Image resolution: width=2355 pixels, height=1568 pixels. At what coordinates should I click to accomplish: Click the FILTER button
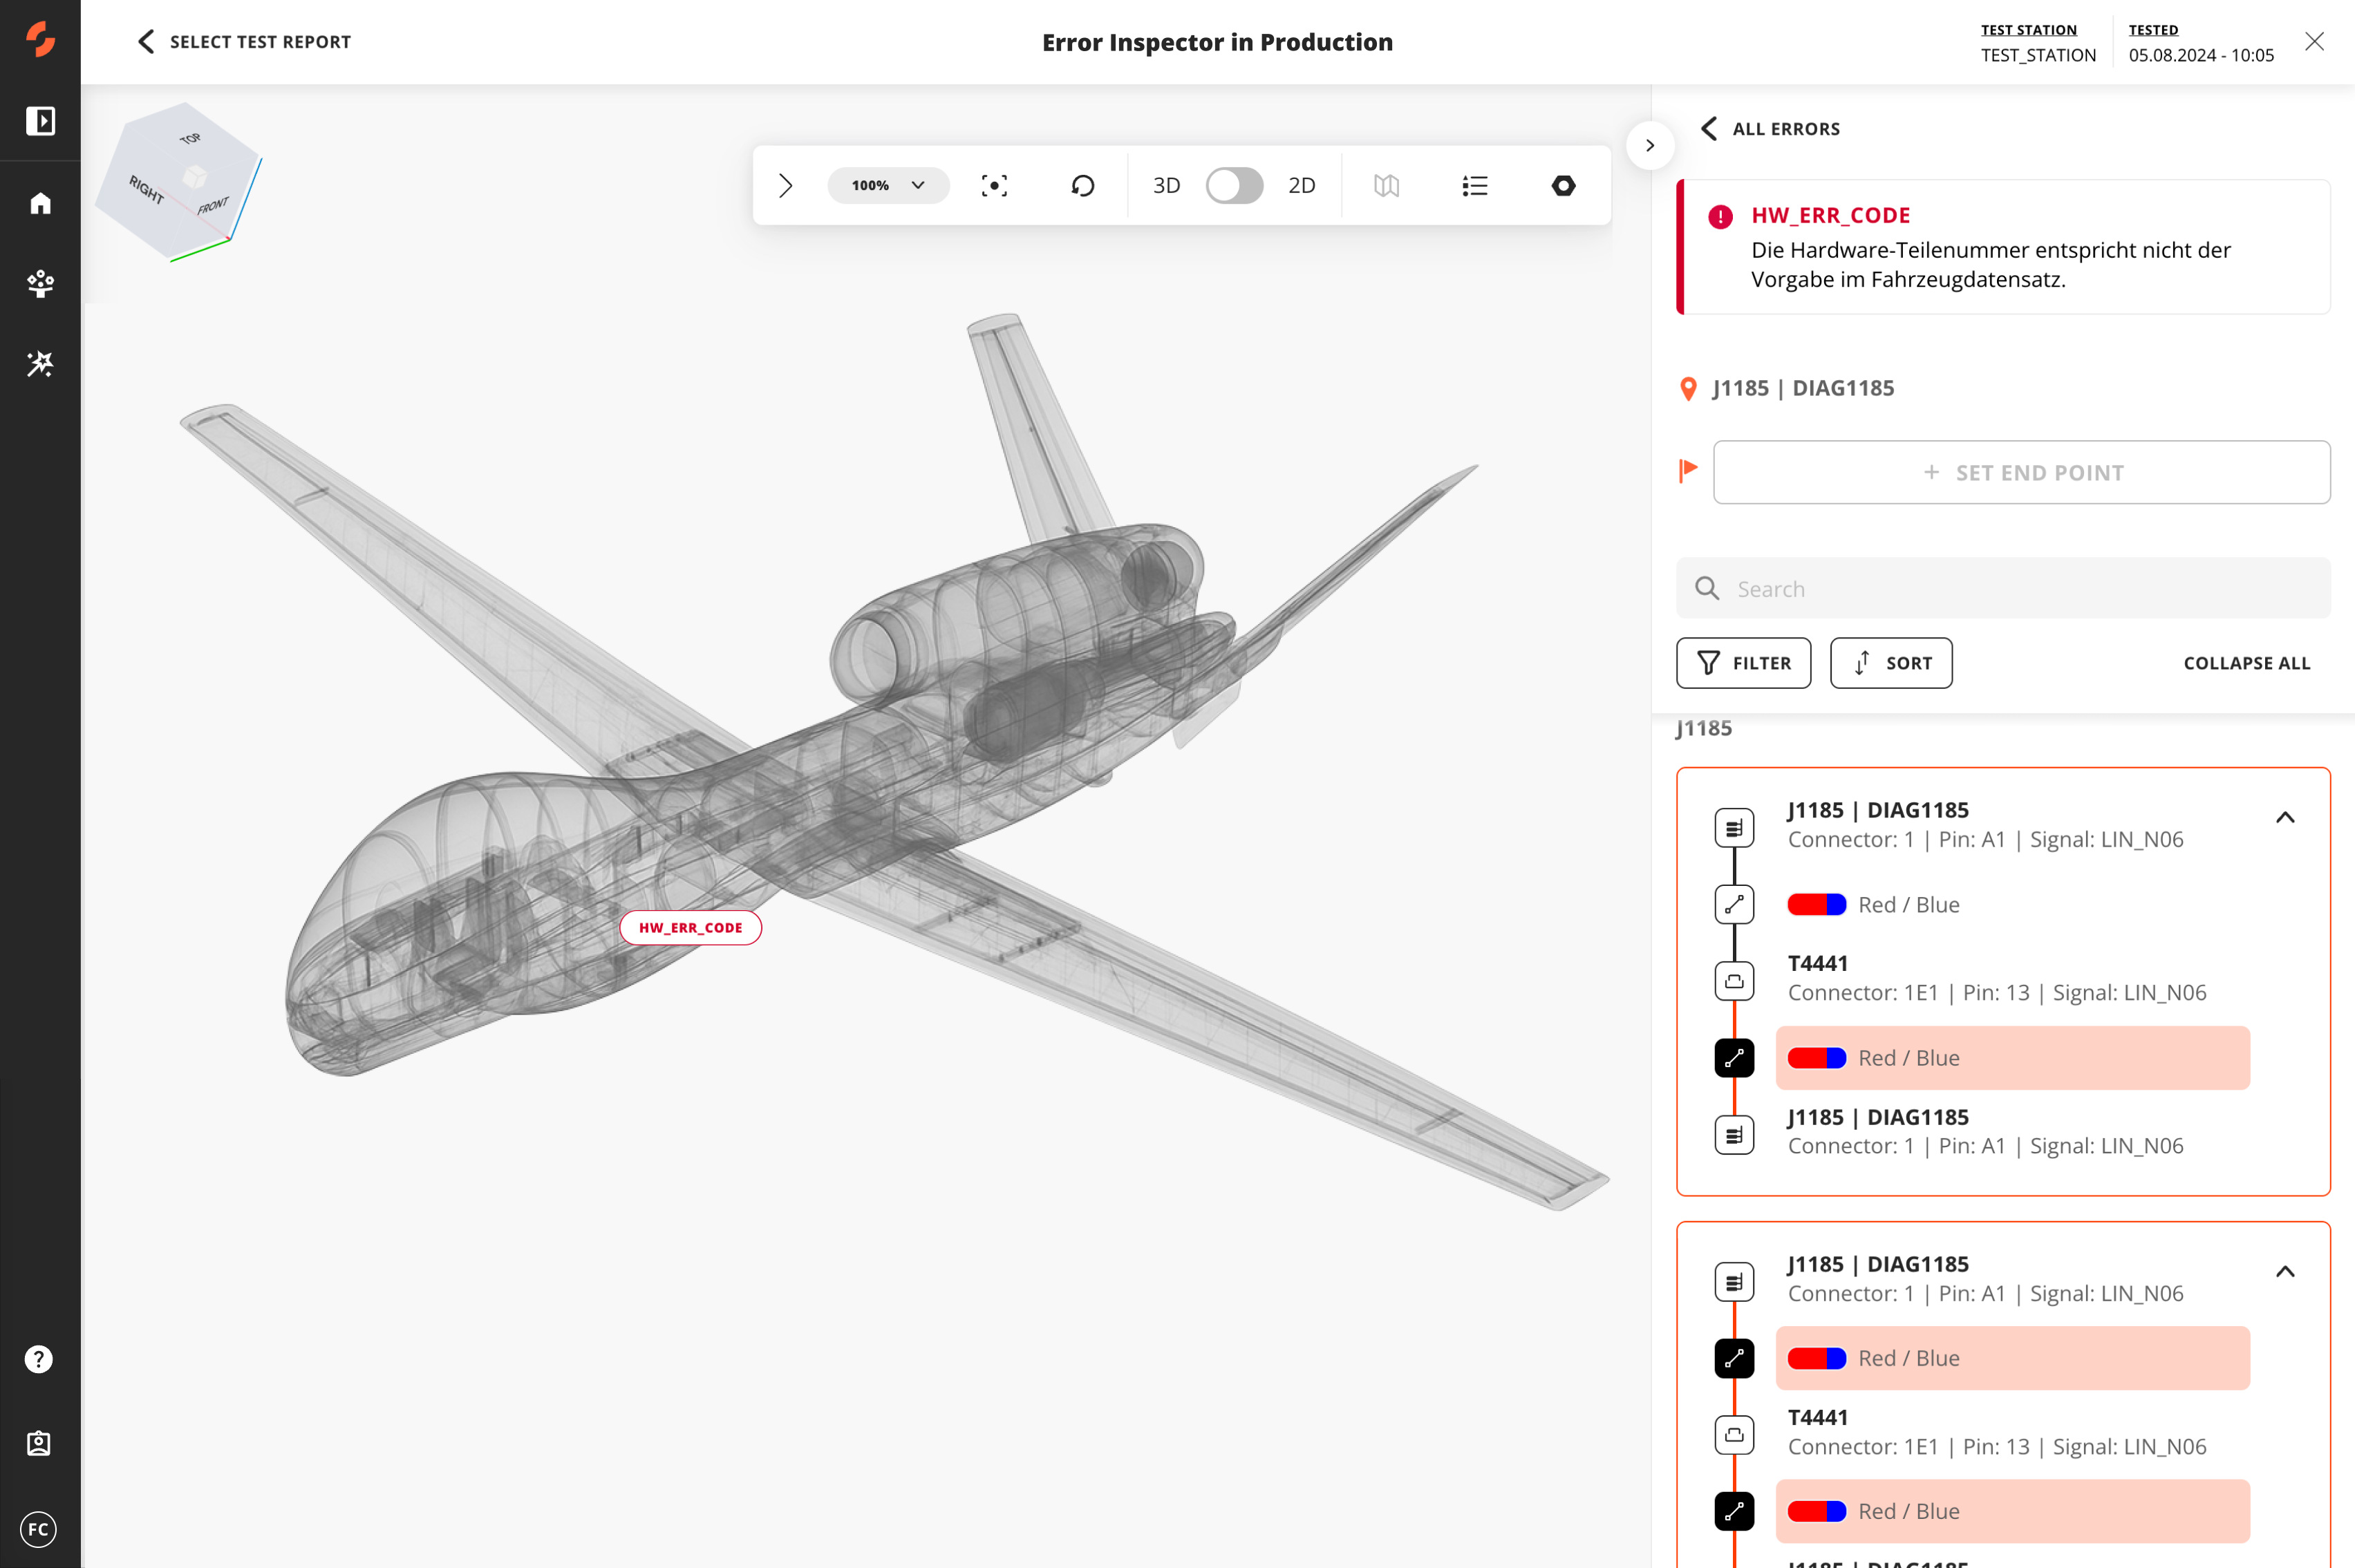(1743, 663)
